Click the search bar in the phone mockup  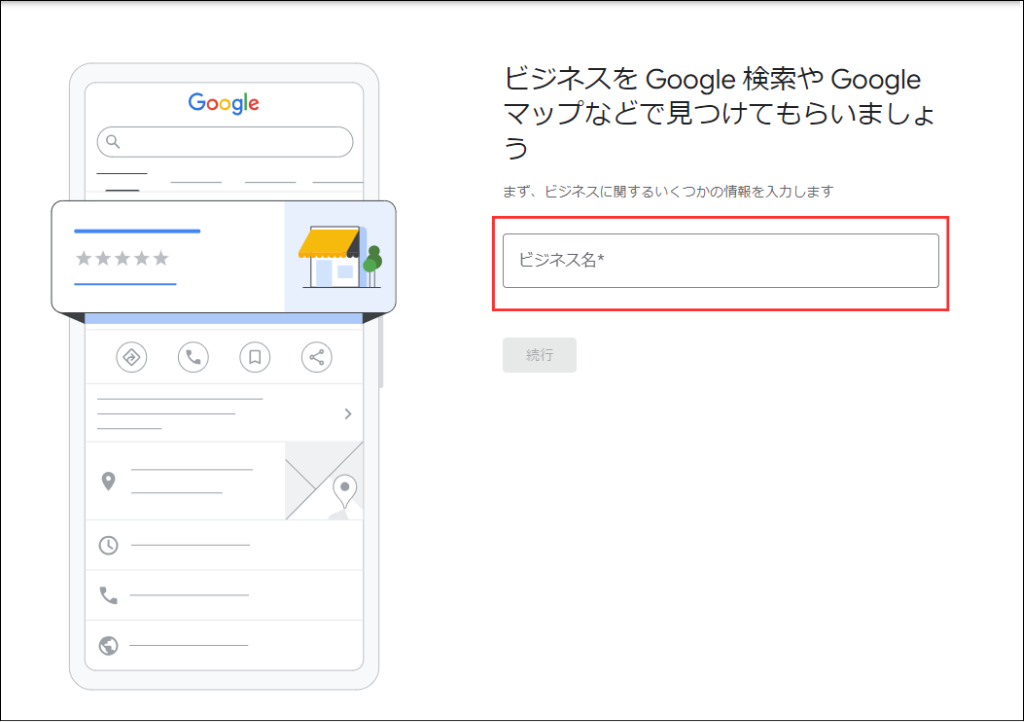(x=224, y=142)
